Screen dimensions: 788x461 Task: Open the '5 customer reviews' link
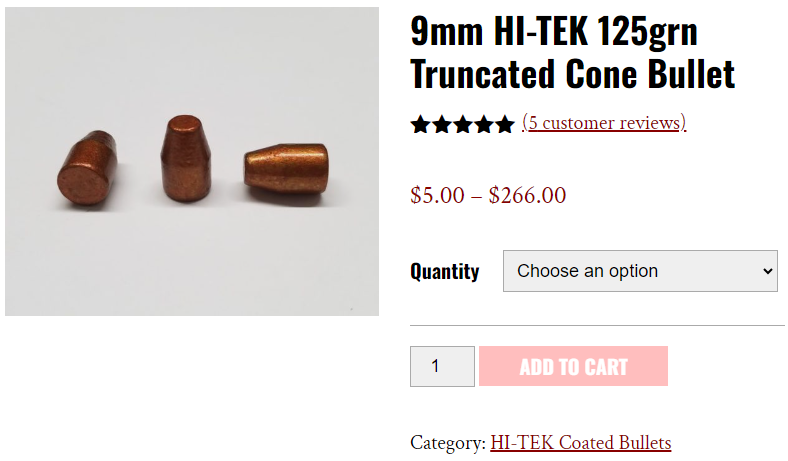click(x=604, y=123)
